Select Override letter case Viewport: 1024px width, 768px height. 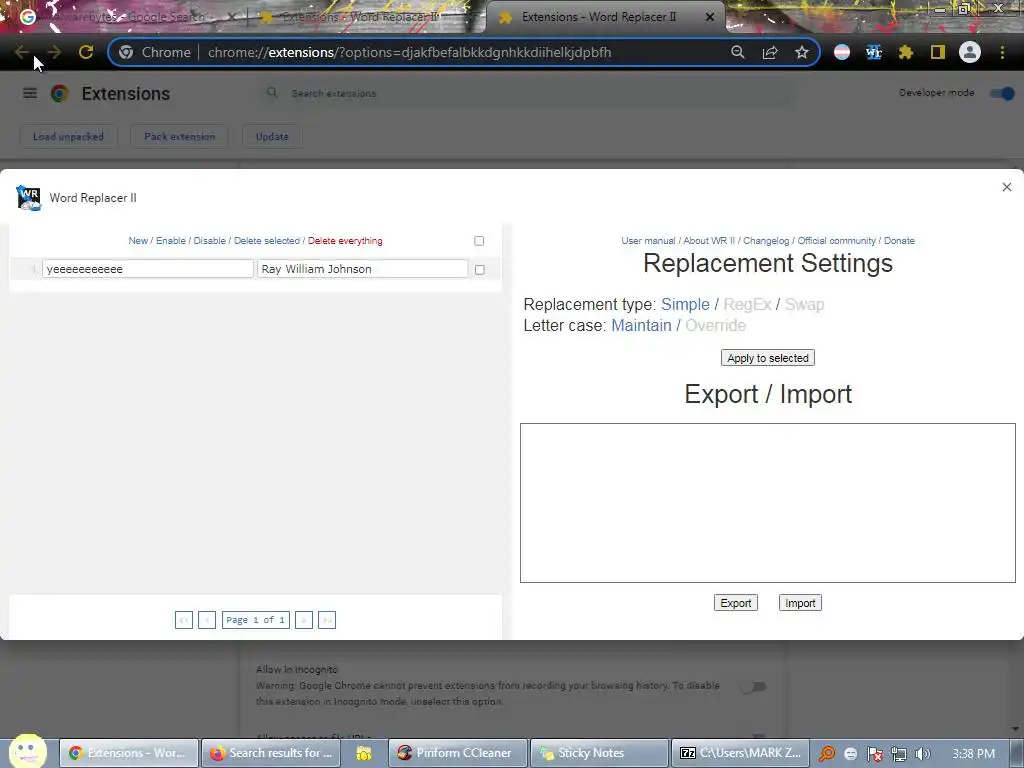[x=715, y=325]
